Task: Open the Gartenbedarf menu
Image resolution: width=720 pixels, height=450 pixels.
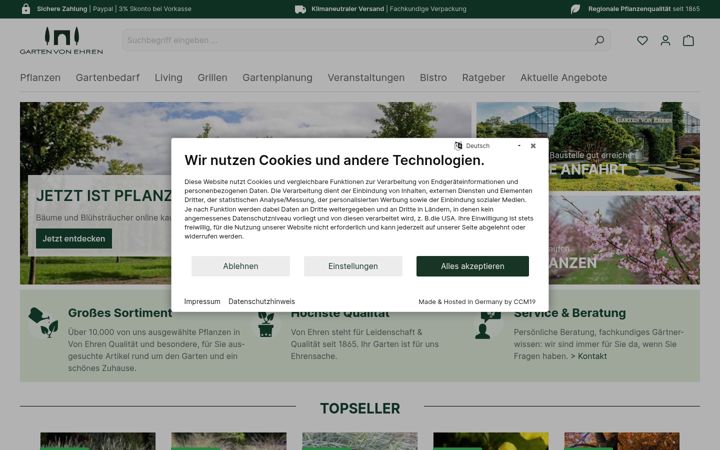Action: click(107, 78)
